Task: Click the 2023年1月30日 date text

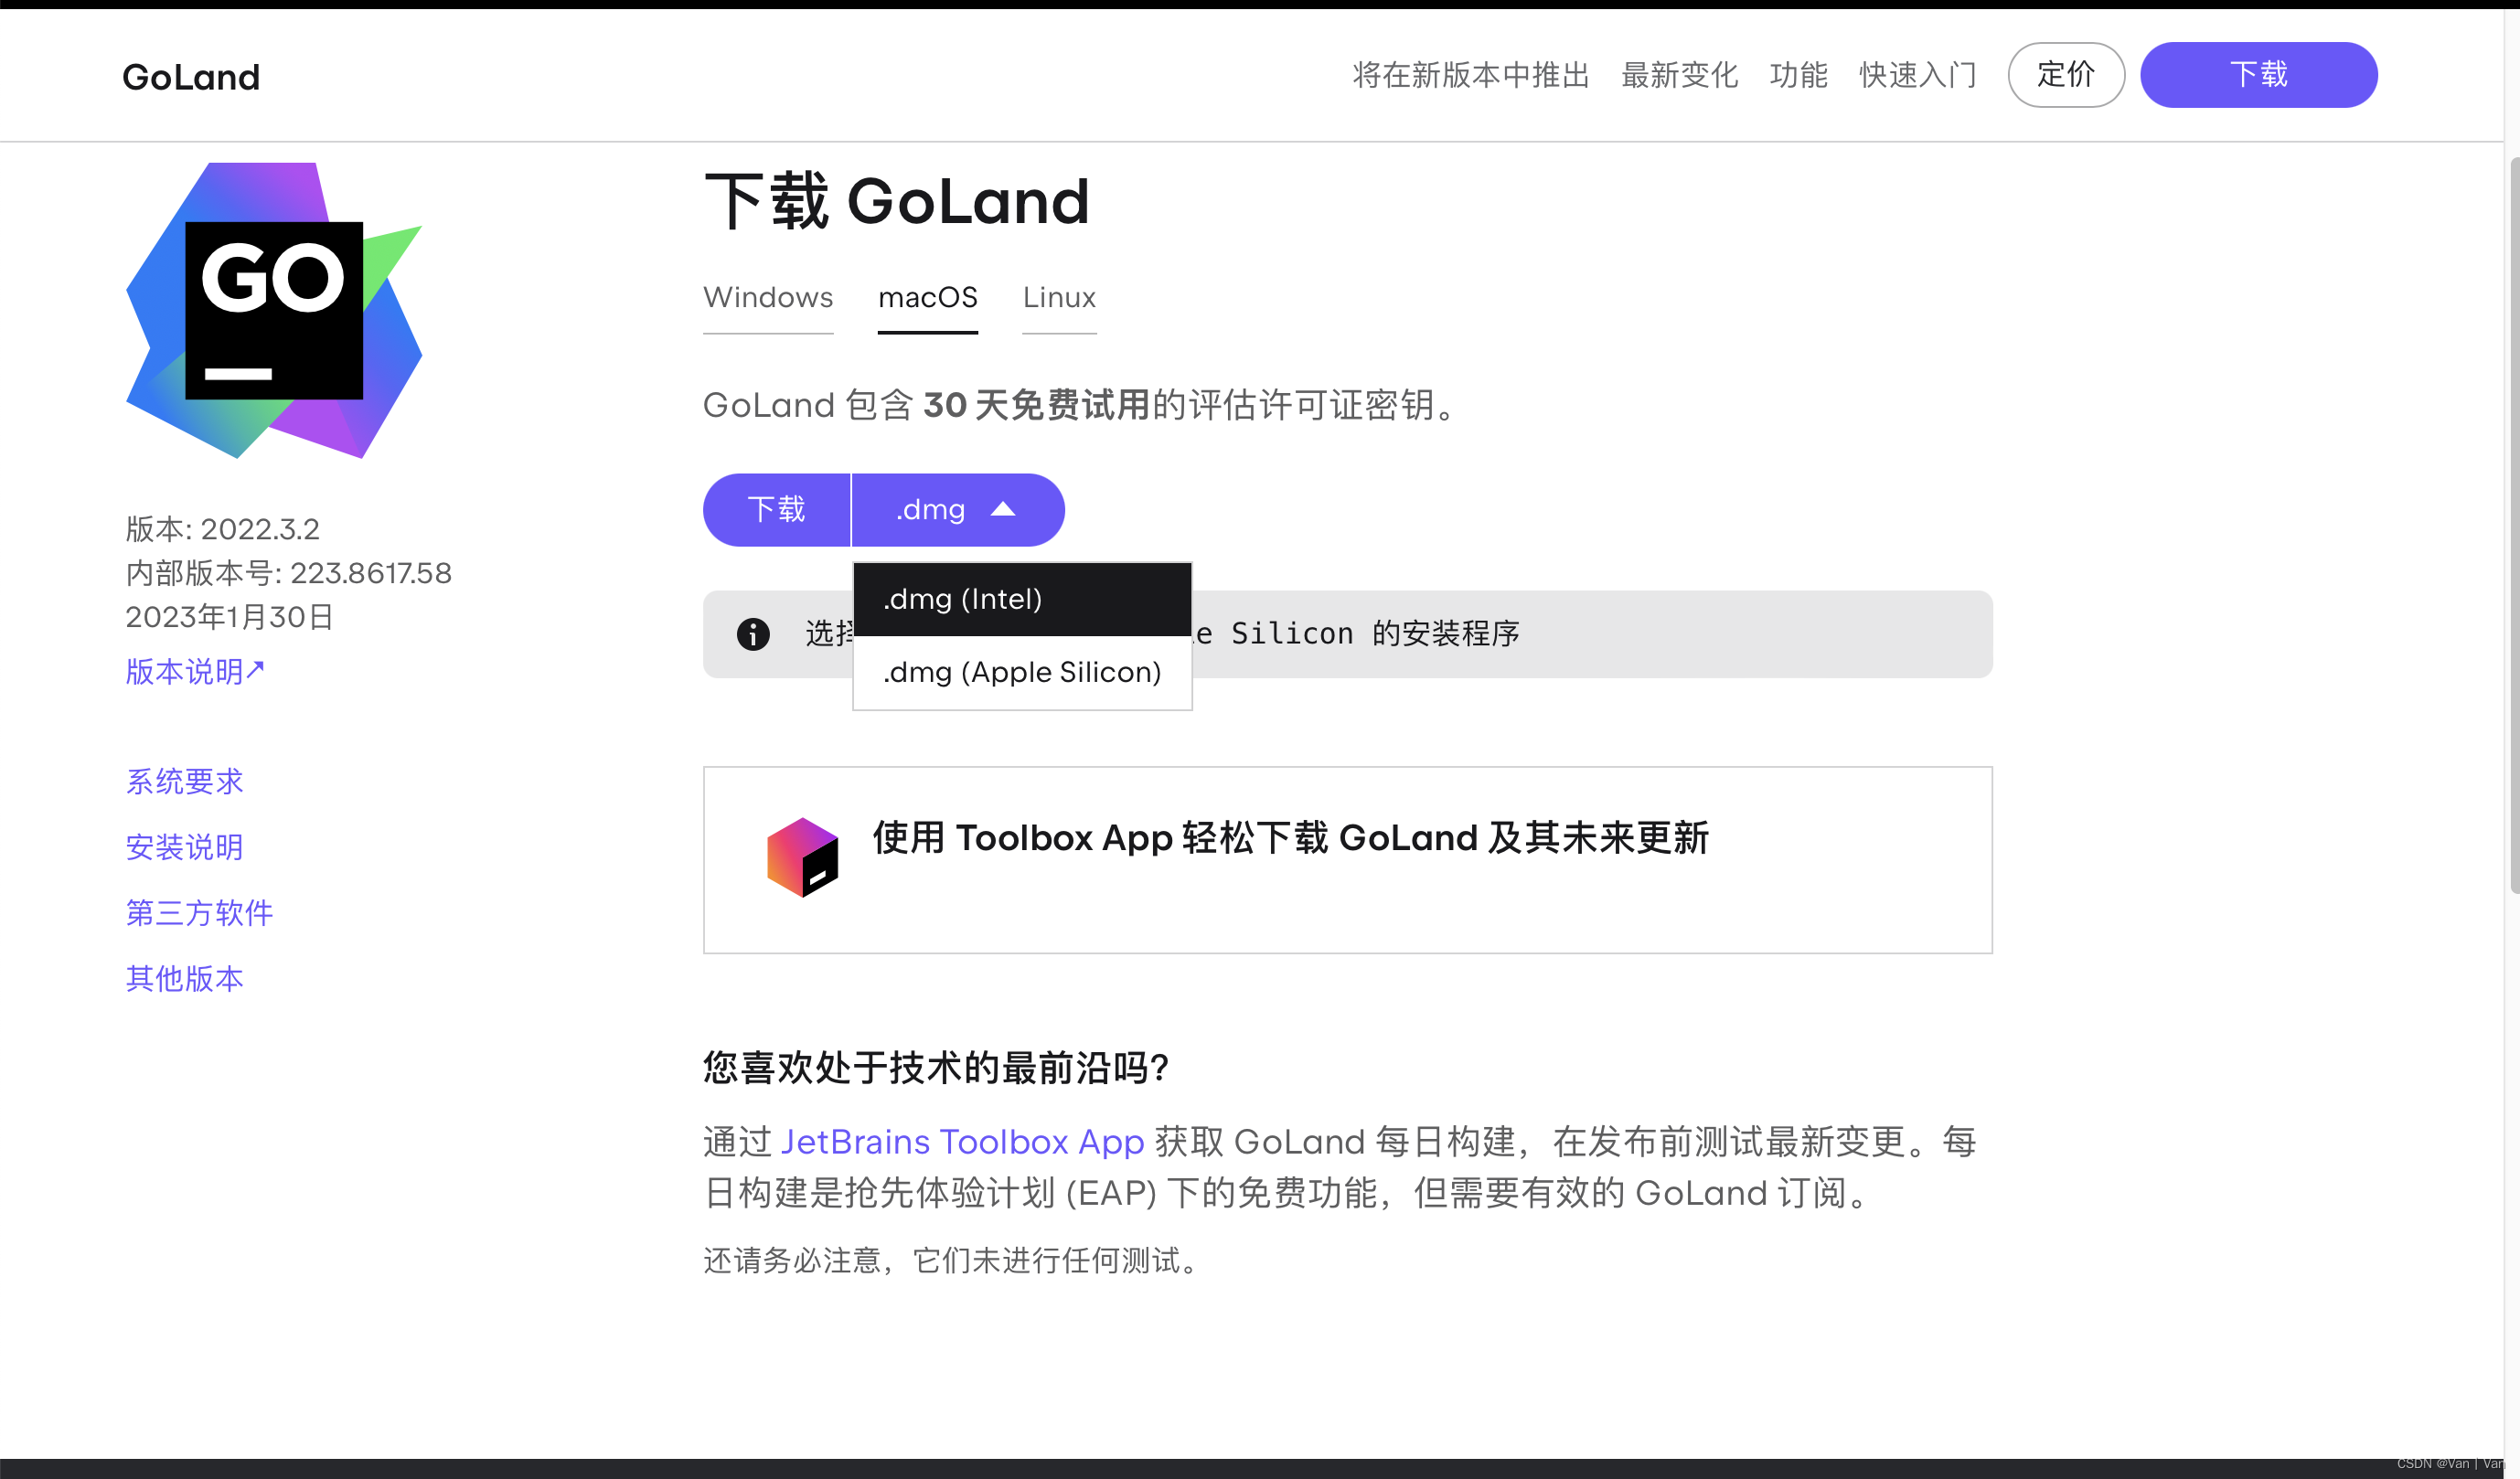Action: pos(229,617)
